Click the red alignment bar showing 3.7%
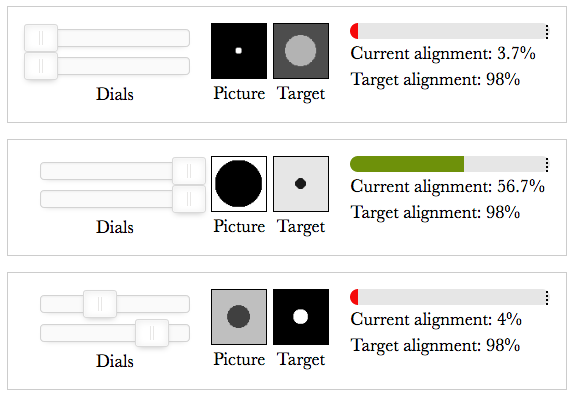 [354, 31]
